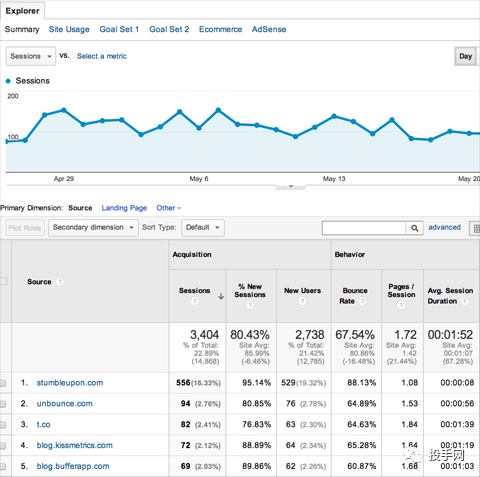This screenshot has width=480, height=477.
Task: Switch to the AdSense tab
Action: pos(269,29)
